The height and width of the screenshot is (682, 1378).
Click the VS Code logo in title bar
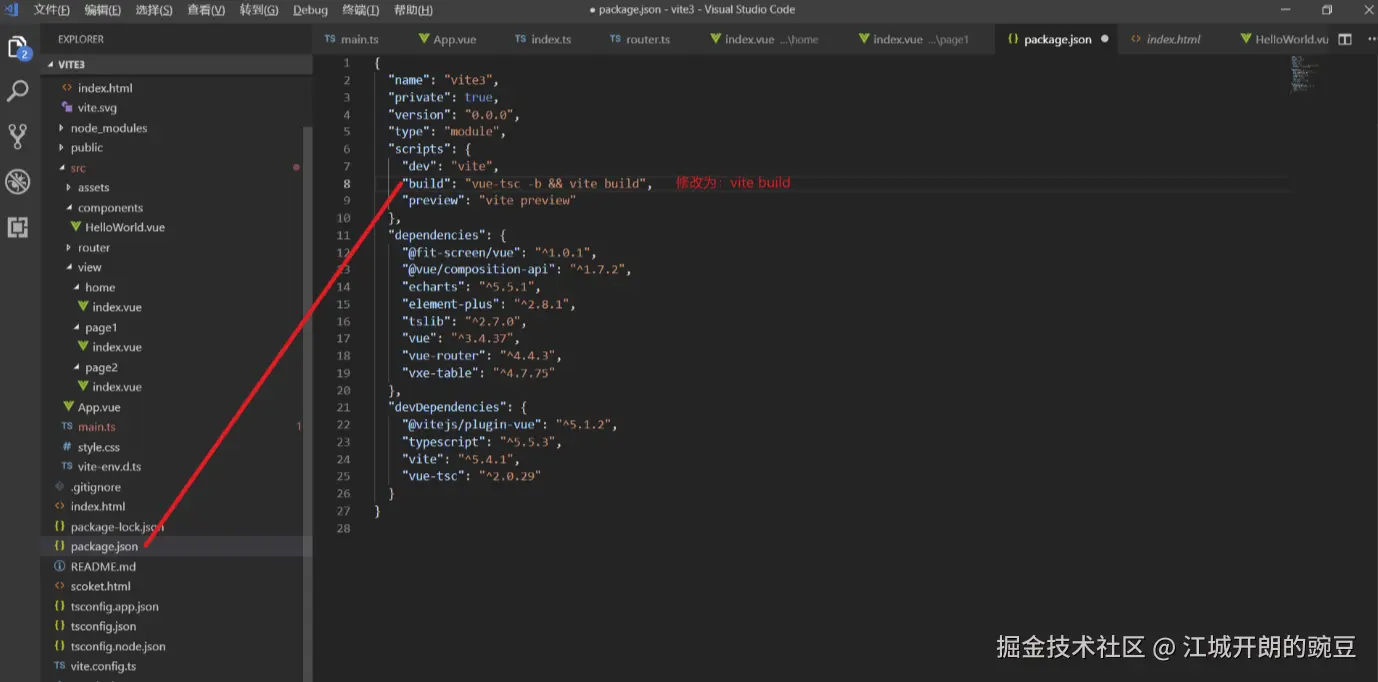tap(13, 10)
